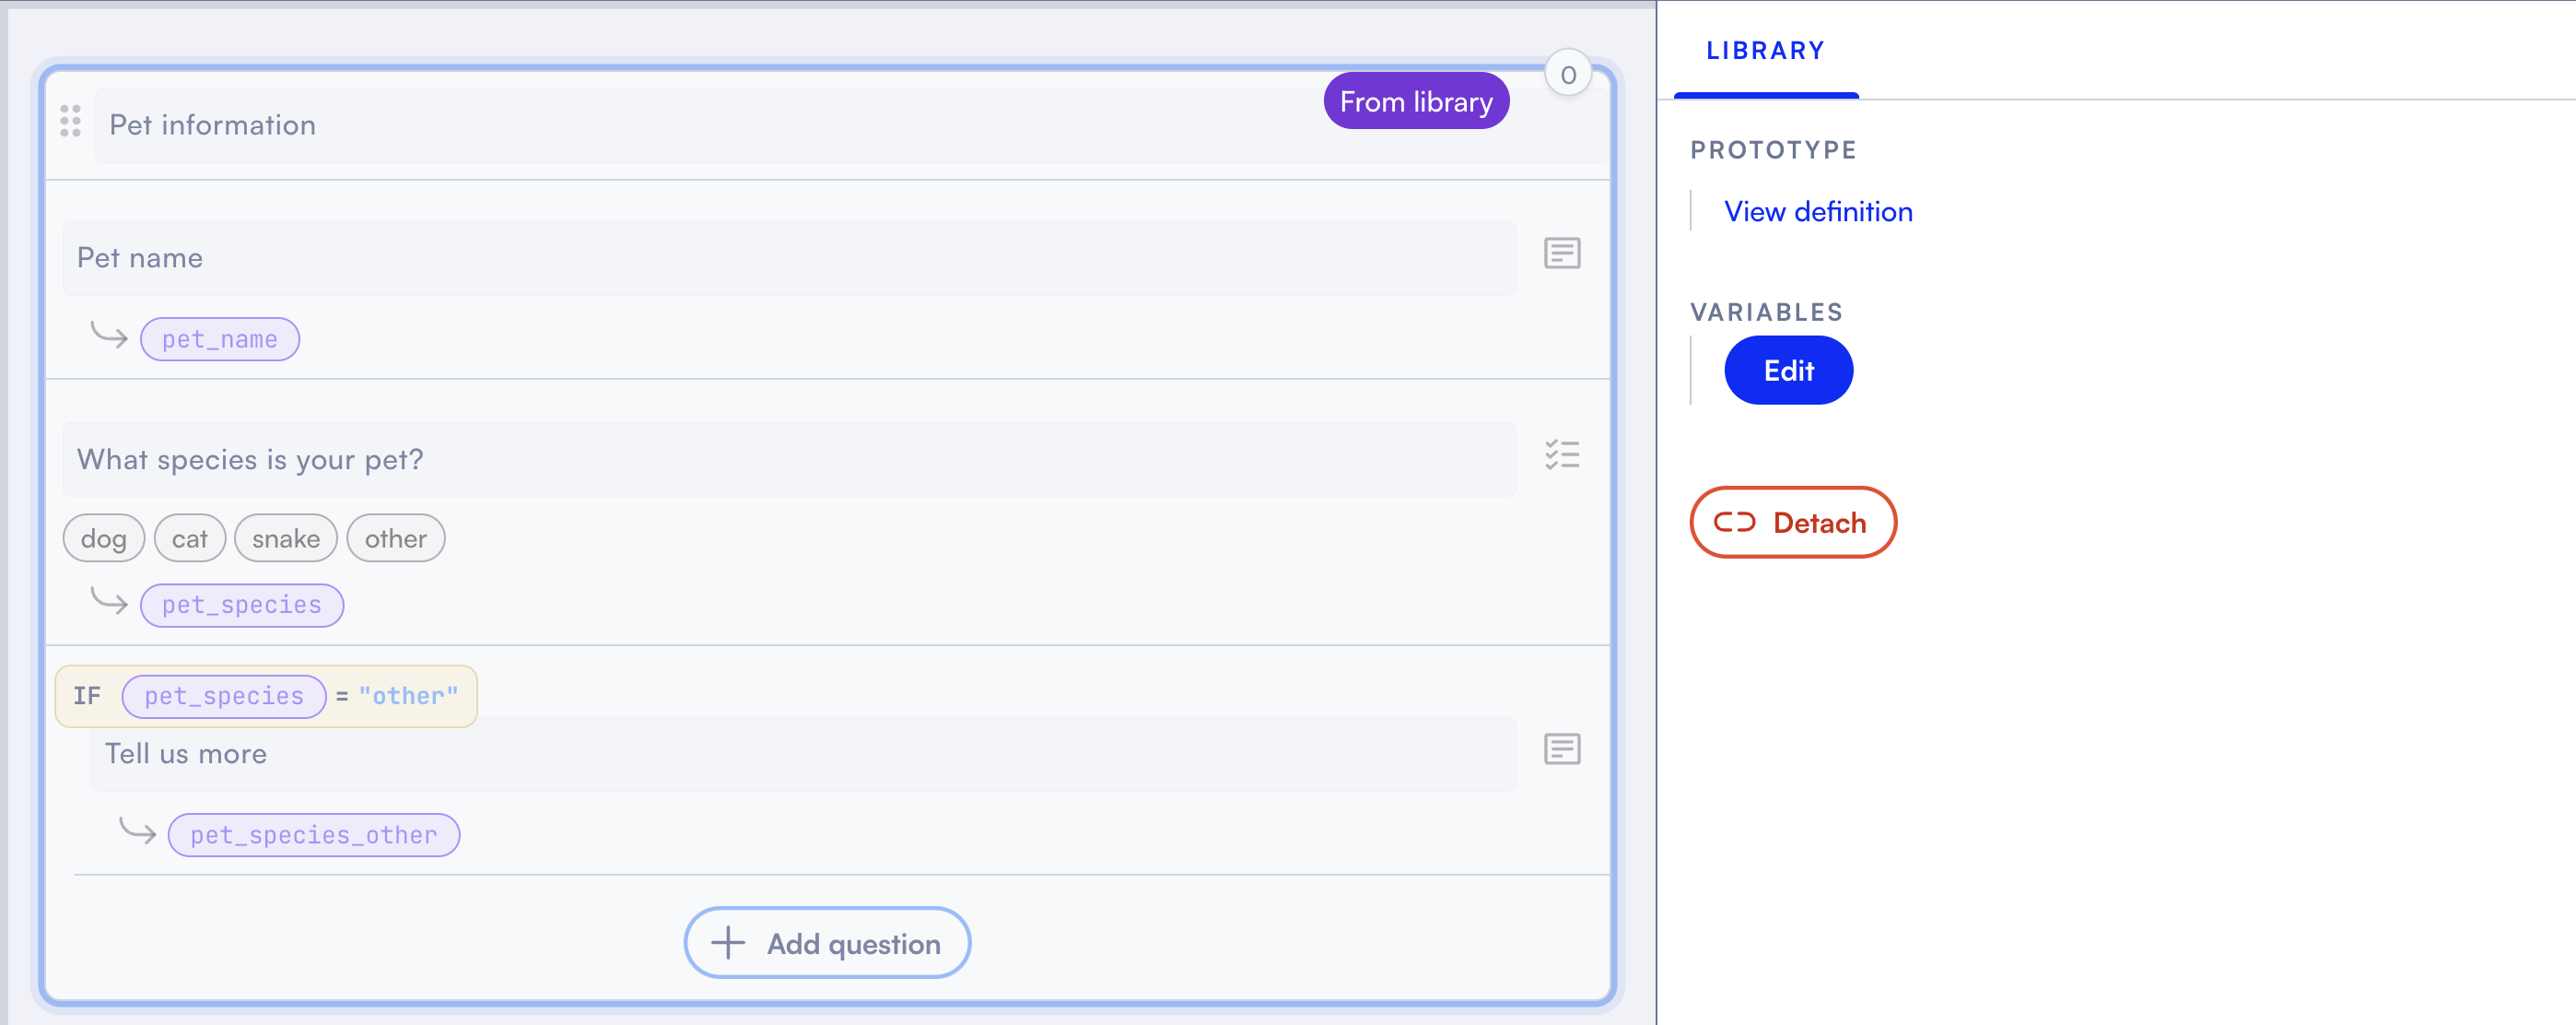Click the pet_species tag in IF condition
2576x1025 pixels.
(x=224, y=697)
